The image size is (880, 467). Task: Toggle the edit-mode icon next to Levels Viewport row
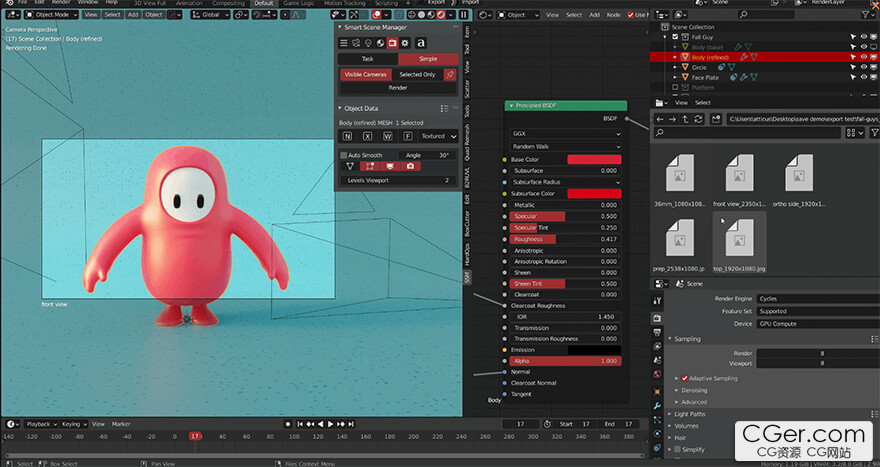370,166
